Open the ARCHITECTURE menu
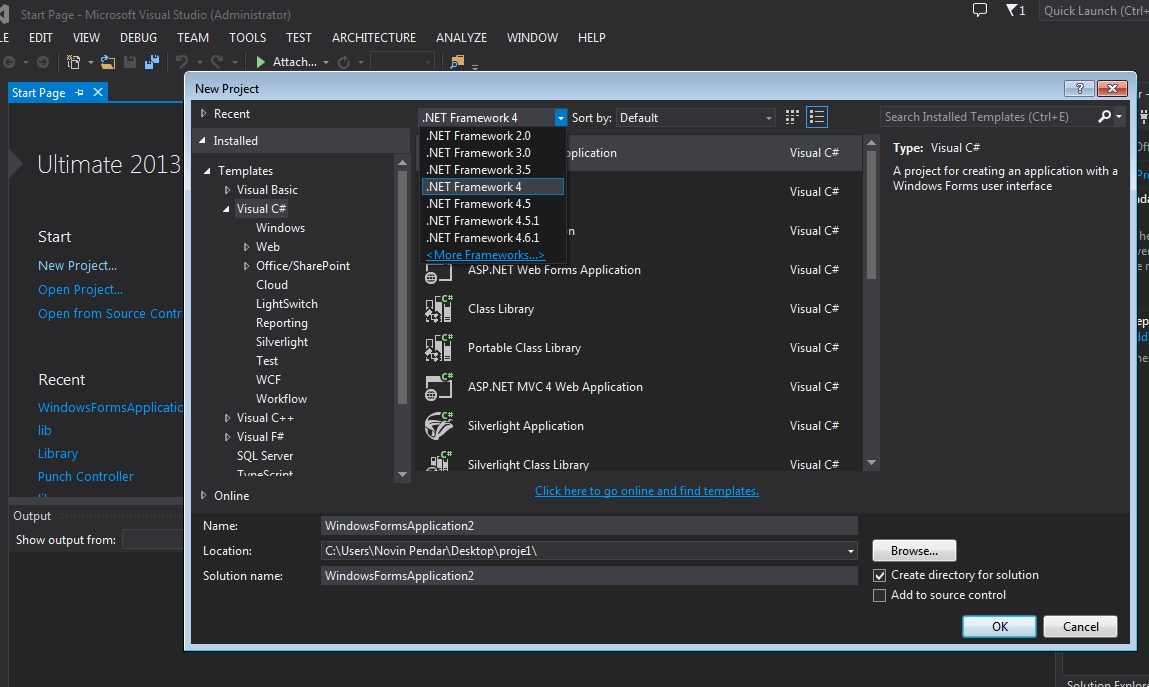The image size is (1149, 687). (x=374, y=37)
